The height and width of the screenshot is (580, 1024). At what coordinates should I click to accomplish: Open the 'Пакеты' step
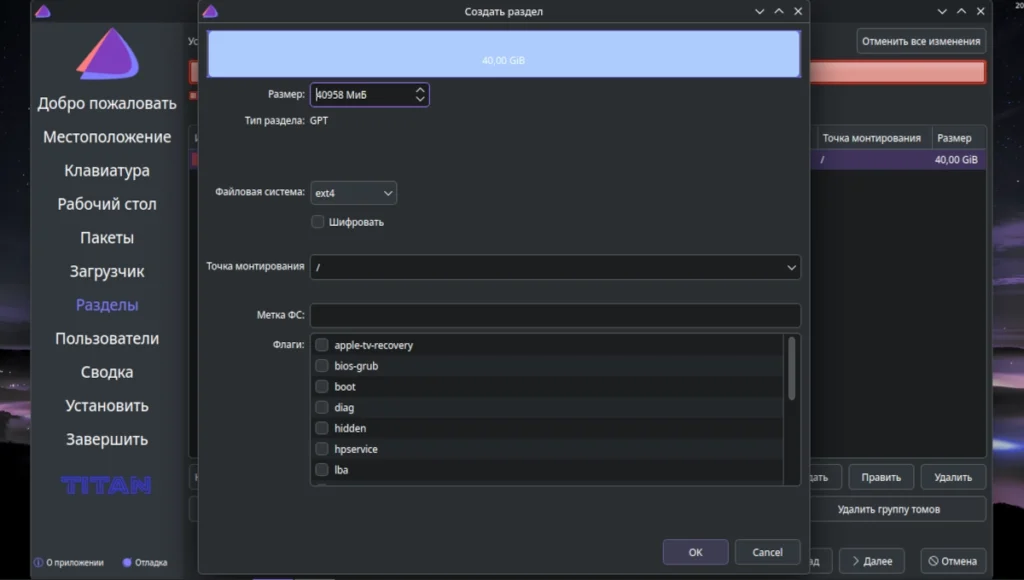[107, 238]
